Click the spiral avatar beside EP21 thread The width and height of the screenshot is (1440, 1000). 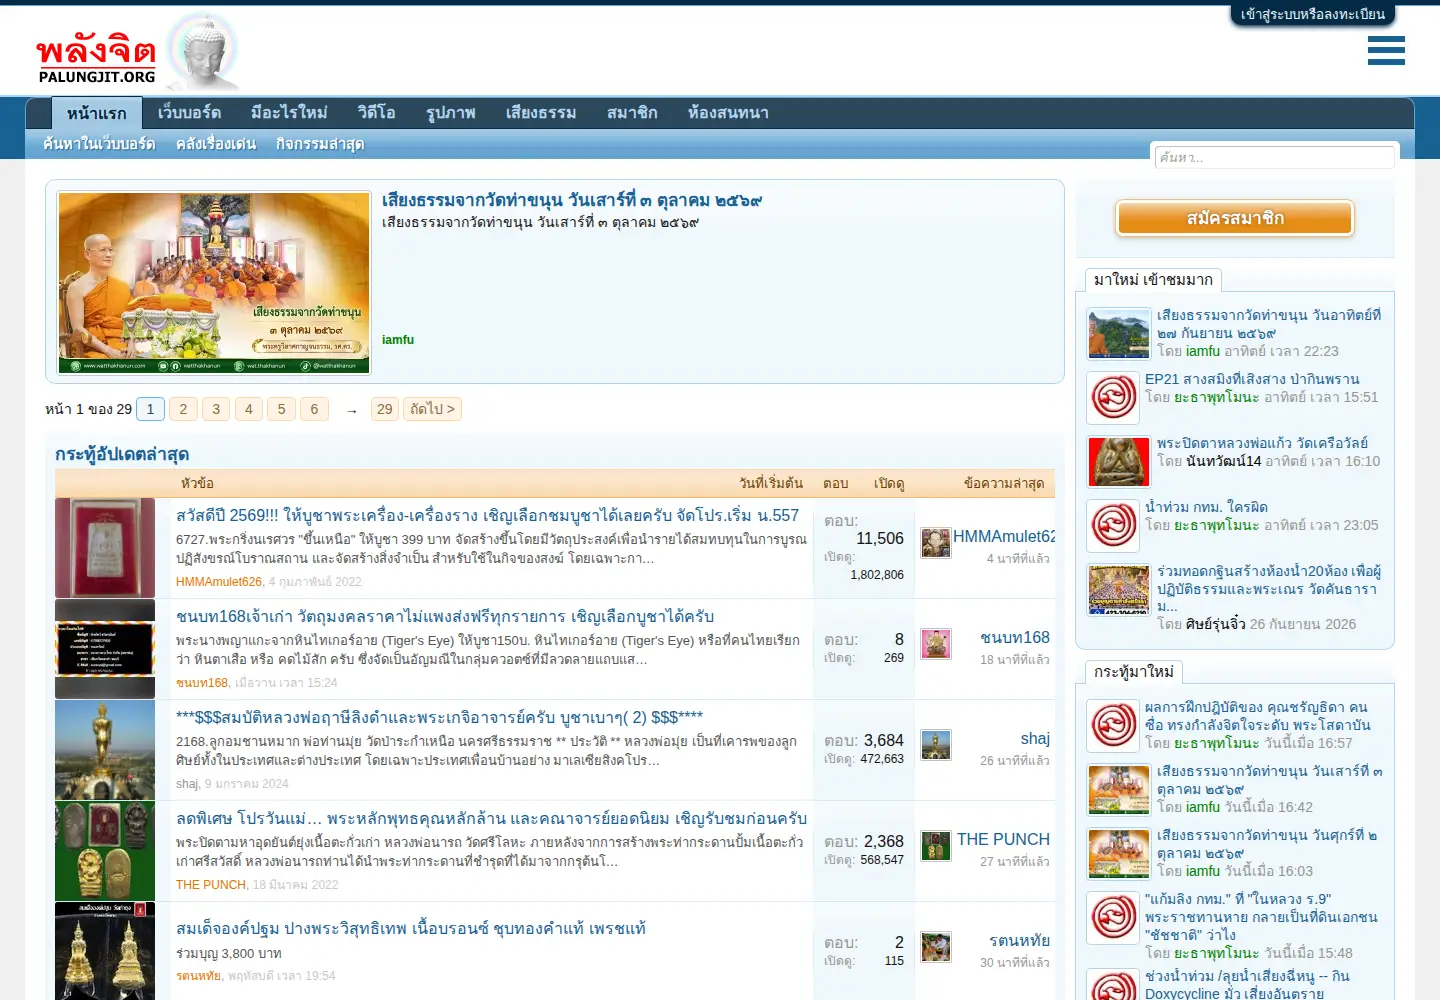pos(1113,397)
